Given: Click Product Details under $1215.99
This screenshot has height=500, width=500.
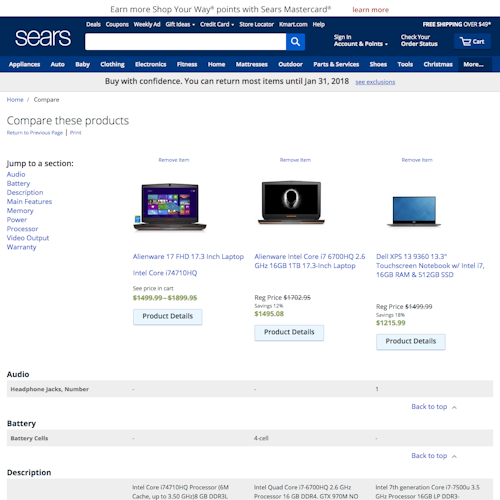Looking at the screenshot, I should 411,341.
